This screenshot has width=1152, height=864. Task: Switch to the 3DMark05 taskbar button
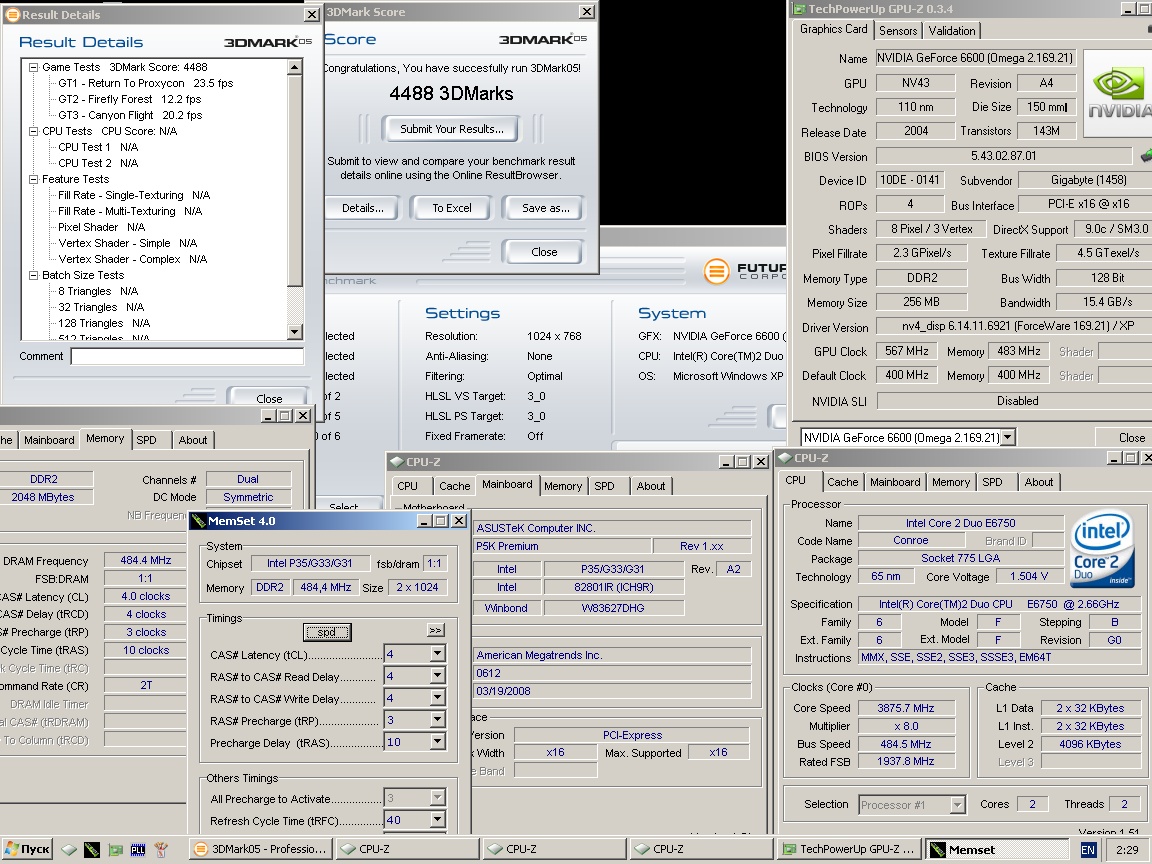(260, 849)
